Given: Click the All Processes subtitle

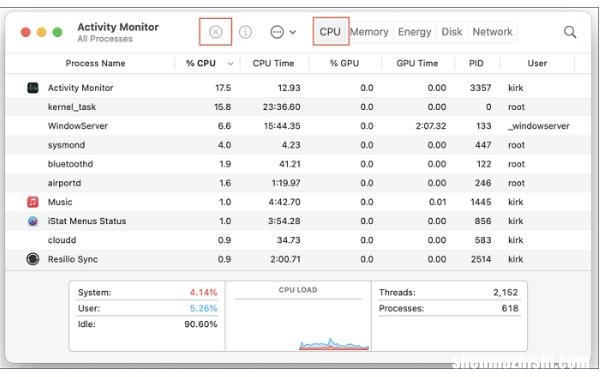Looking at the screenshot, I should 105,39.
